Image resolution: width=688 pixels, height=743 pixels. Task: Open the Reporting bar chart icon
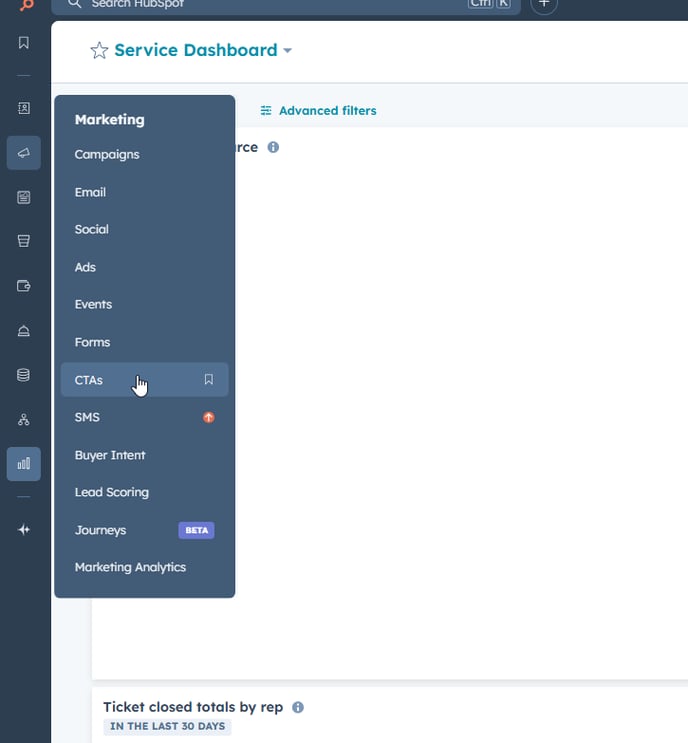(24, 464)
